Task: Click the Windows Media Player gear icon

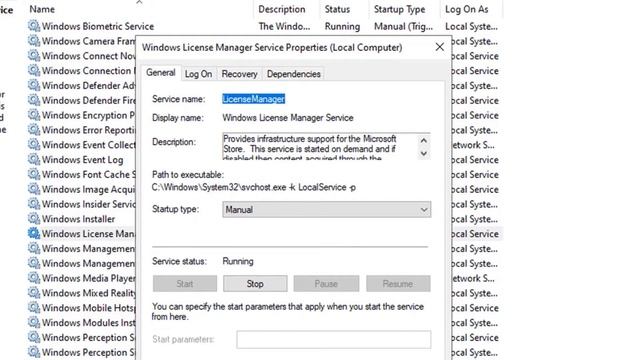Action: point(34,278)
